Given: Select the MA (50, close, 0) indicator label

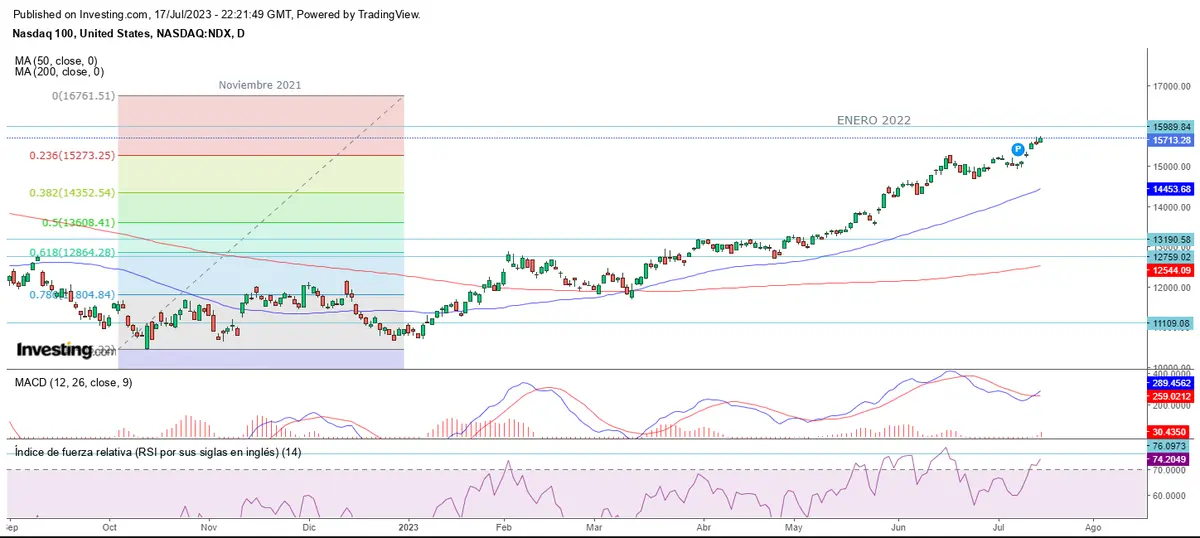Looking at the screenshot, I should pyautogui.click(x=59, y=61).
